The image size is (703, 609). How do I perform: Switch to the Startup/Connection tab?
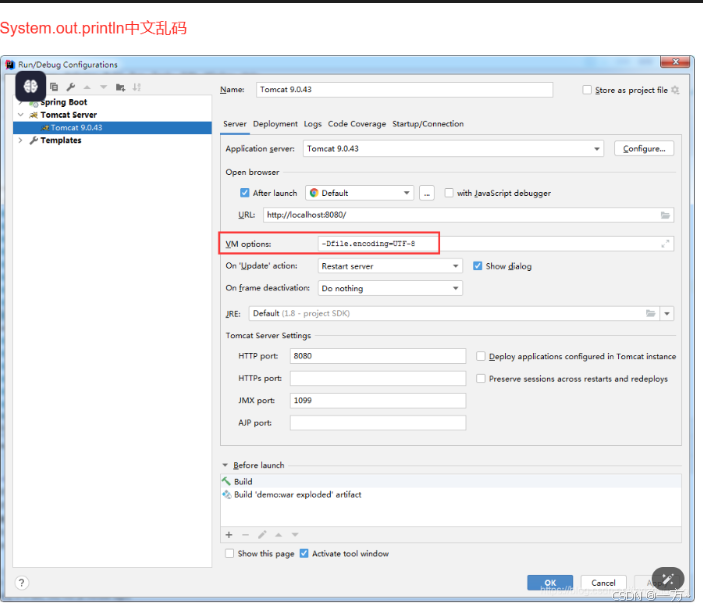[428, 124]
